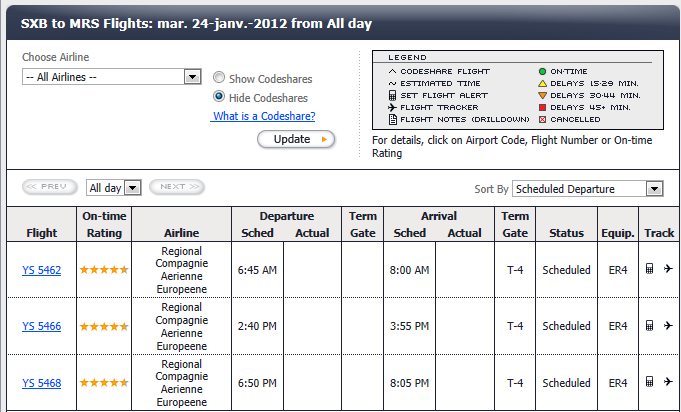Click the orange 30-44 min delay legend icon
The width and height of the screenshot is (681, 412).
point(542,96)
